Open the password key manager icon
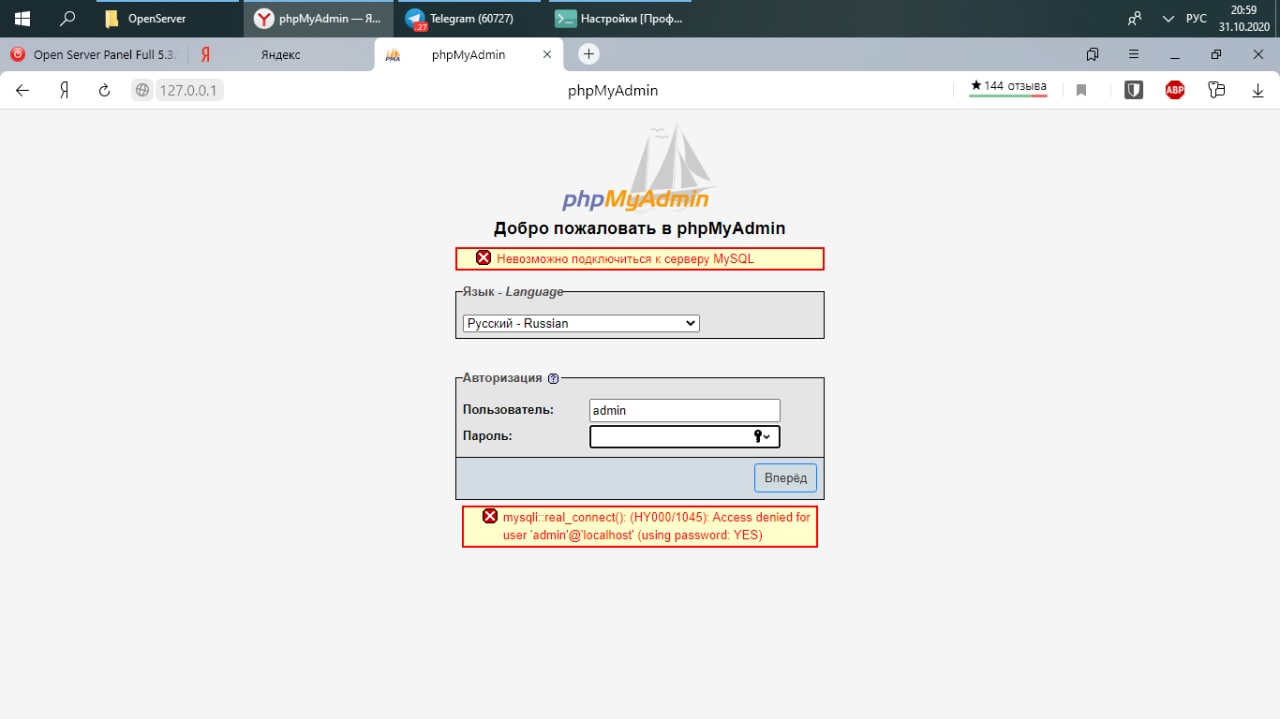1280x719 pixels. pos(762,436)
